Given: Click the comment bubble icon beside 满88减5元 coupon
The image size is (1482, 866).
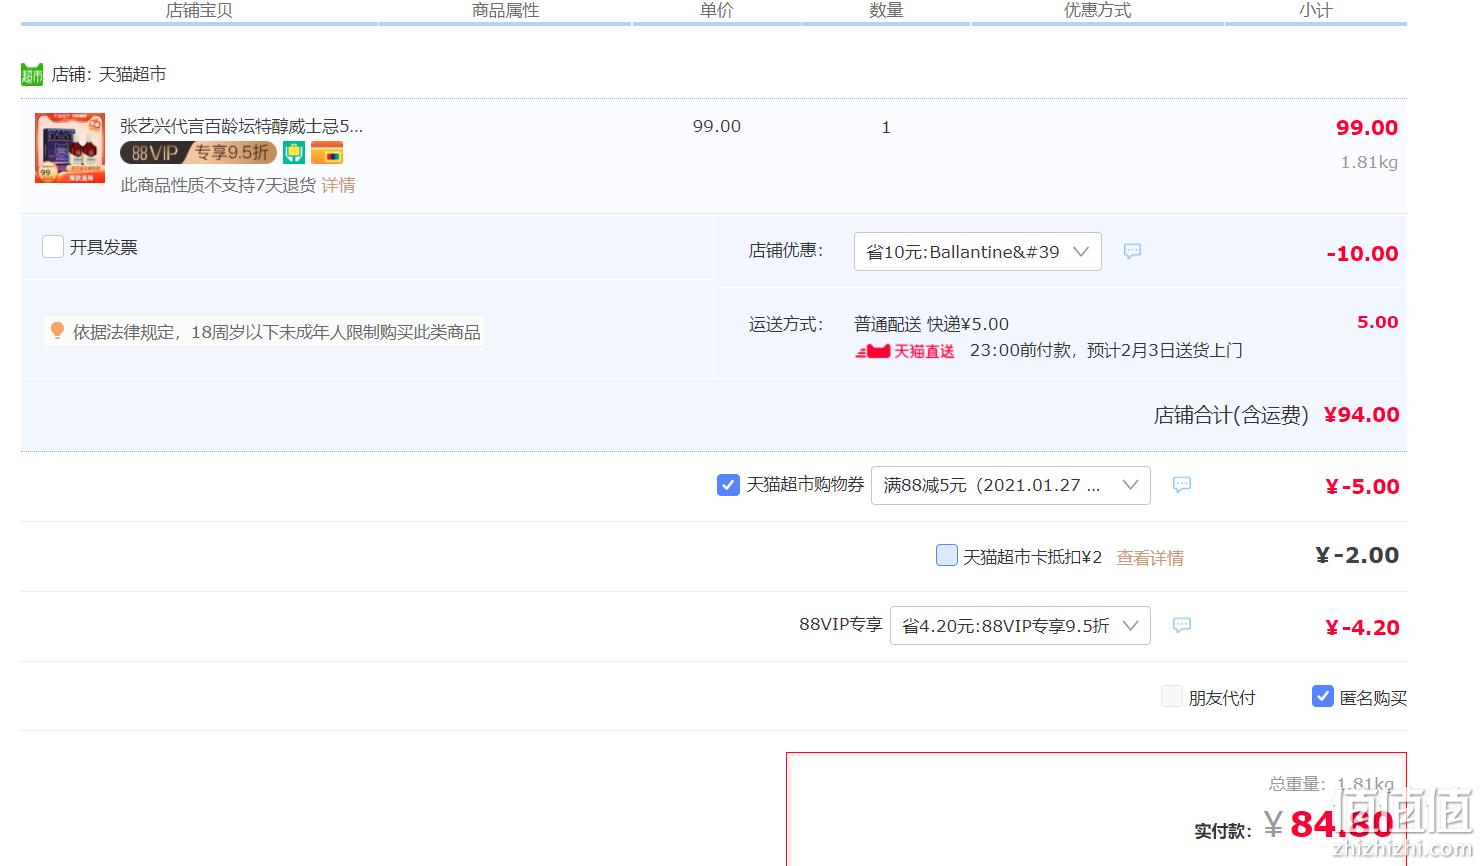Looking at the screenshot, I should [1182, 484].
